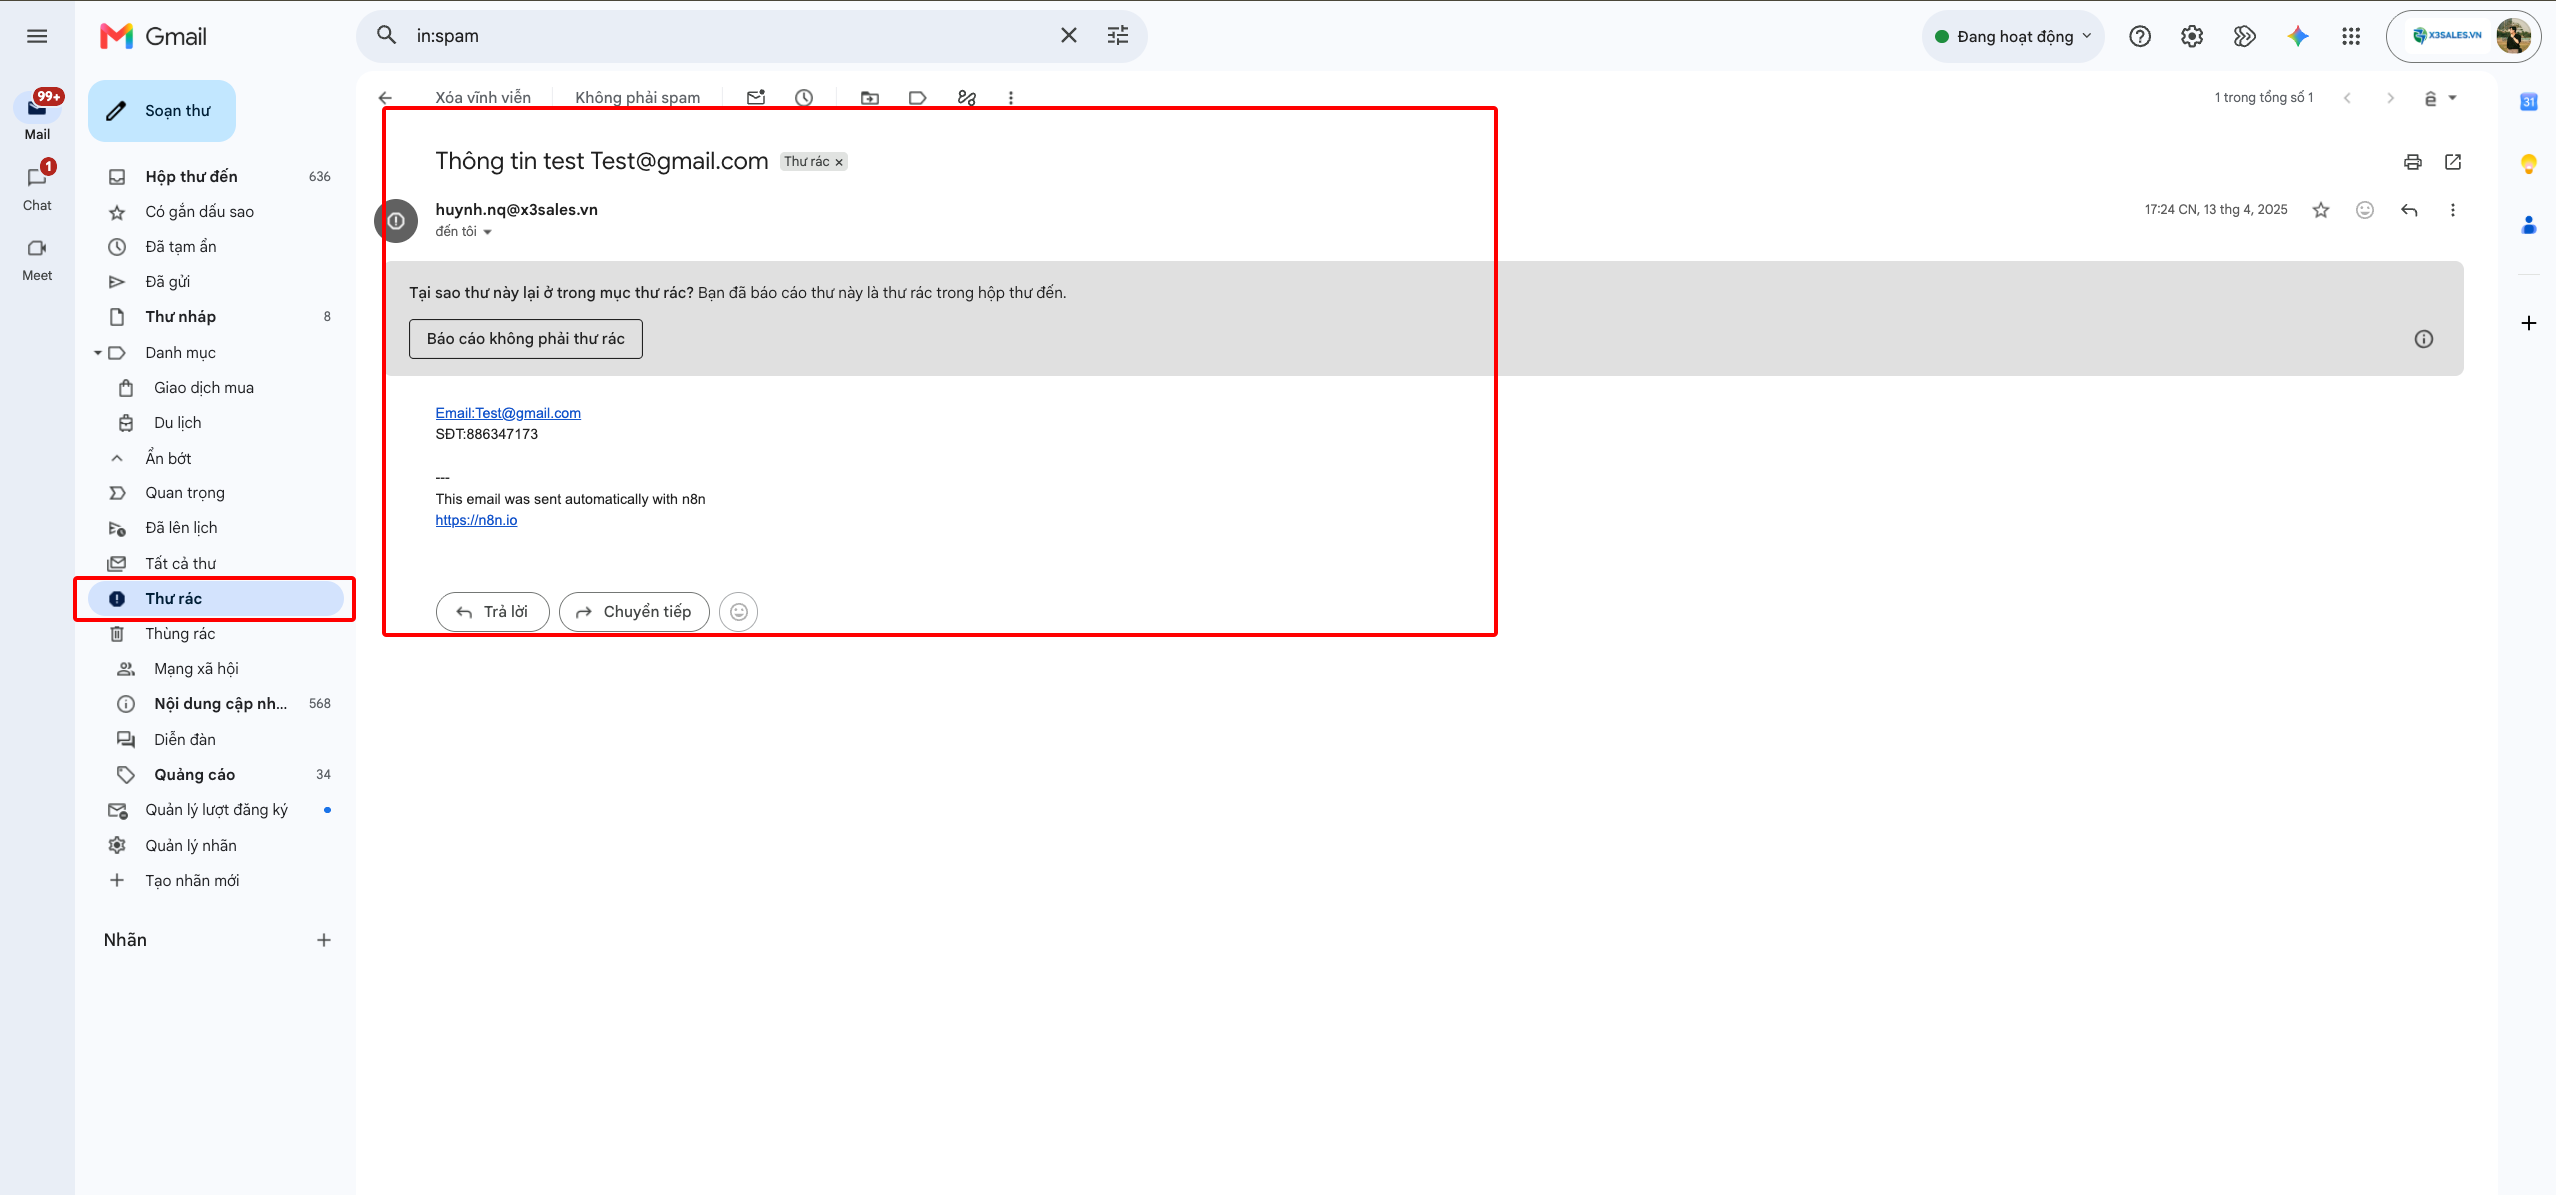Viewport: 2556px width, 1195px height.
Task: Mark email as unread icon
Action: pos(756,98)
